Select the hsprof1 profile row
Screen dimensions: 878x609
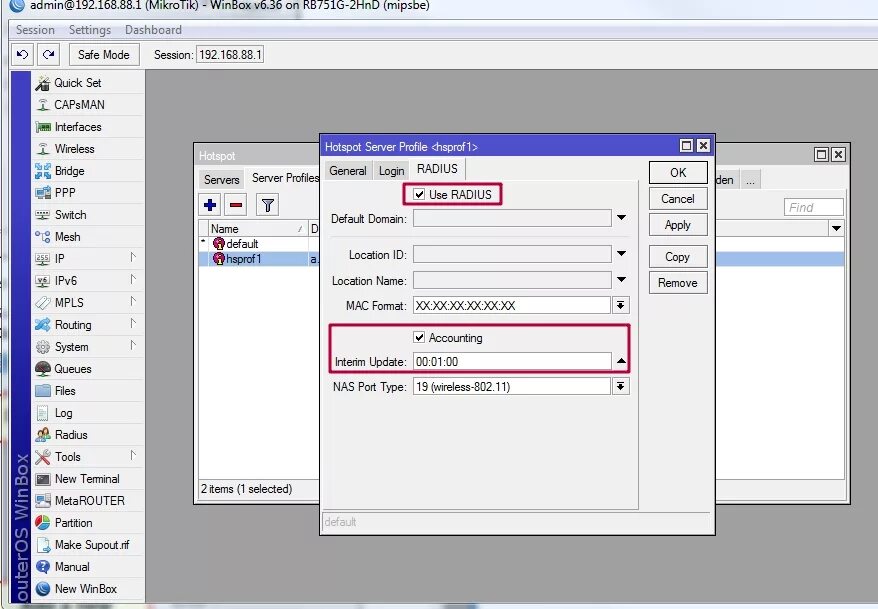pos(259,259)
